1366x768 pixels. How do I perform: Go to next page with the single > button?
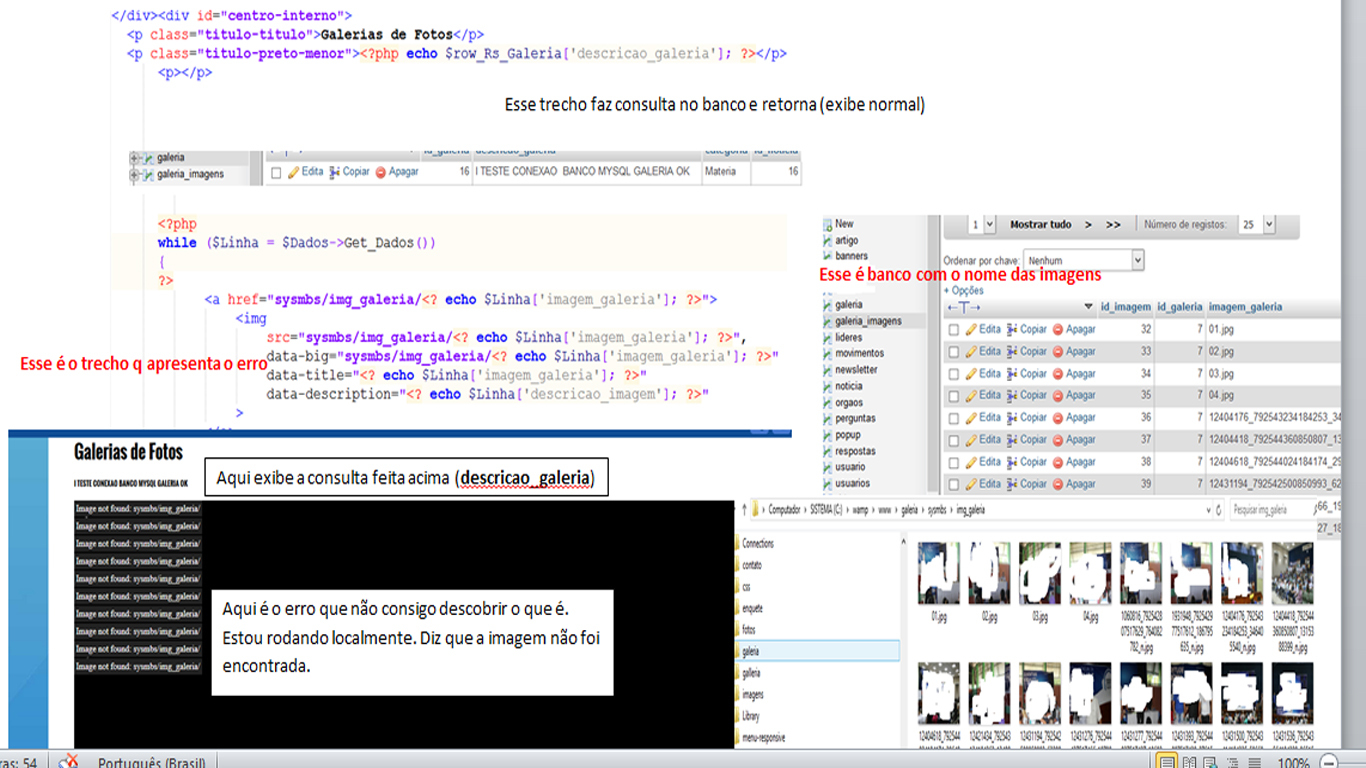[x=1088, y=225]
